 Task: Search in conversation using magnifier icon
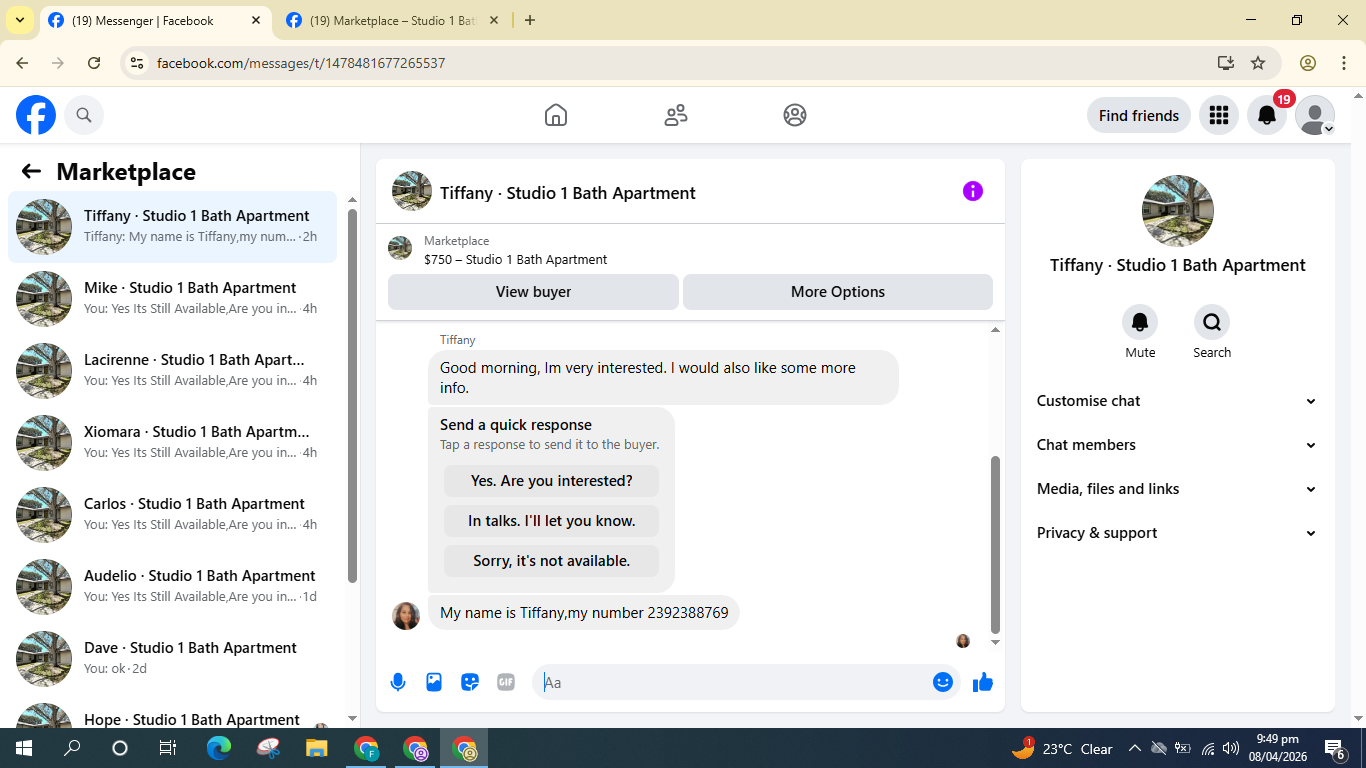(x=1212, y=322)
